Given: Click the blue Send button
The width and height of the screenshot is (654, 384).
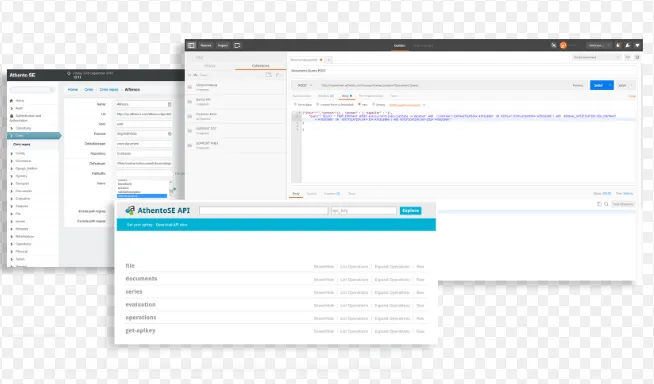Looking at the screenshot, I should [599, 85].
